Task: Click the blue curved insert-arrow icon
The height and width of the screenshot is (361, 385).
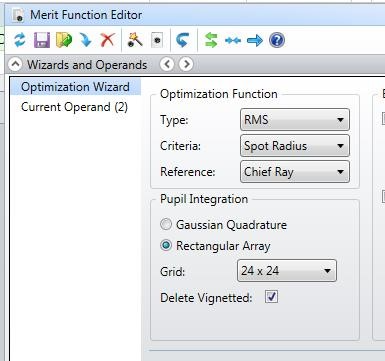Action: click(x=86, y=40)
